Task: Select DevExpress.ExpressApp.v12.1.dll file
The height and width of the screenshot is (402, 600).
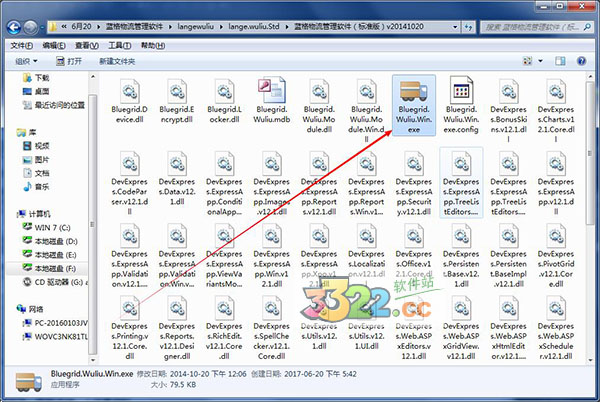Action: pyautogui.click(x=556, y=183)
